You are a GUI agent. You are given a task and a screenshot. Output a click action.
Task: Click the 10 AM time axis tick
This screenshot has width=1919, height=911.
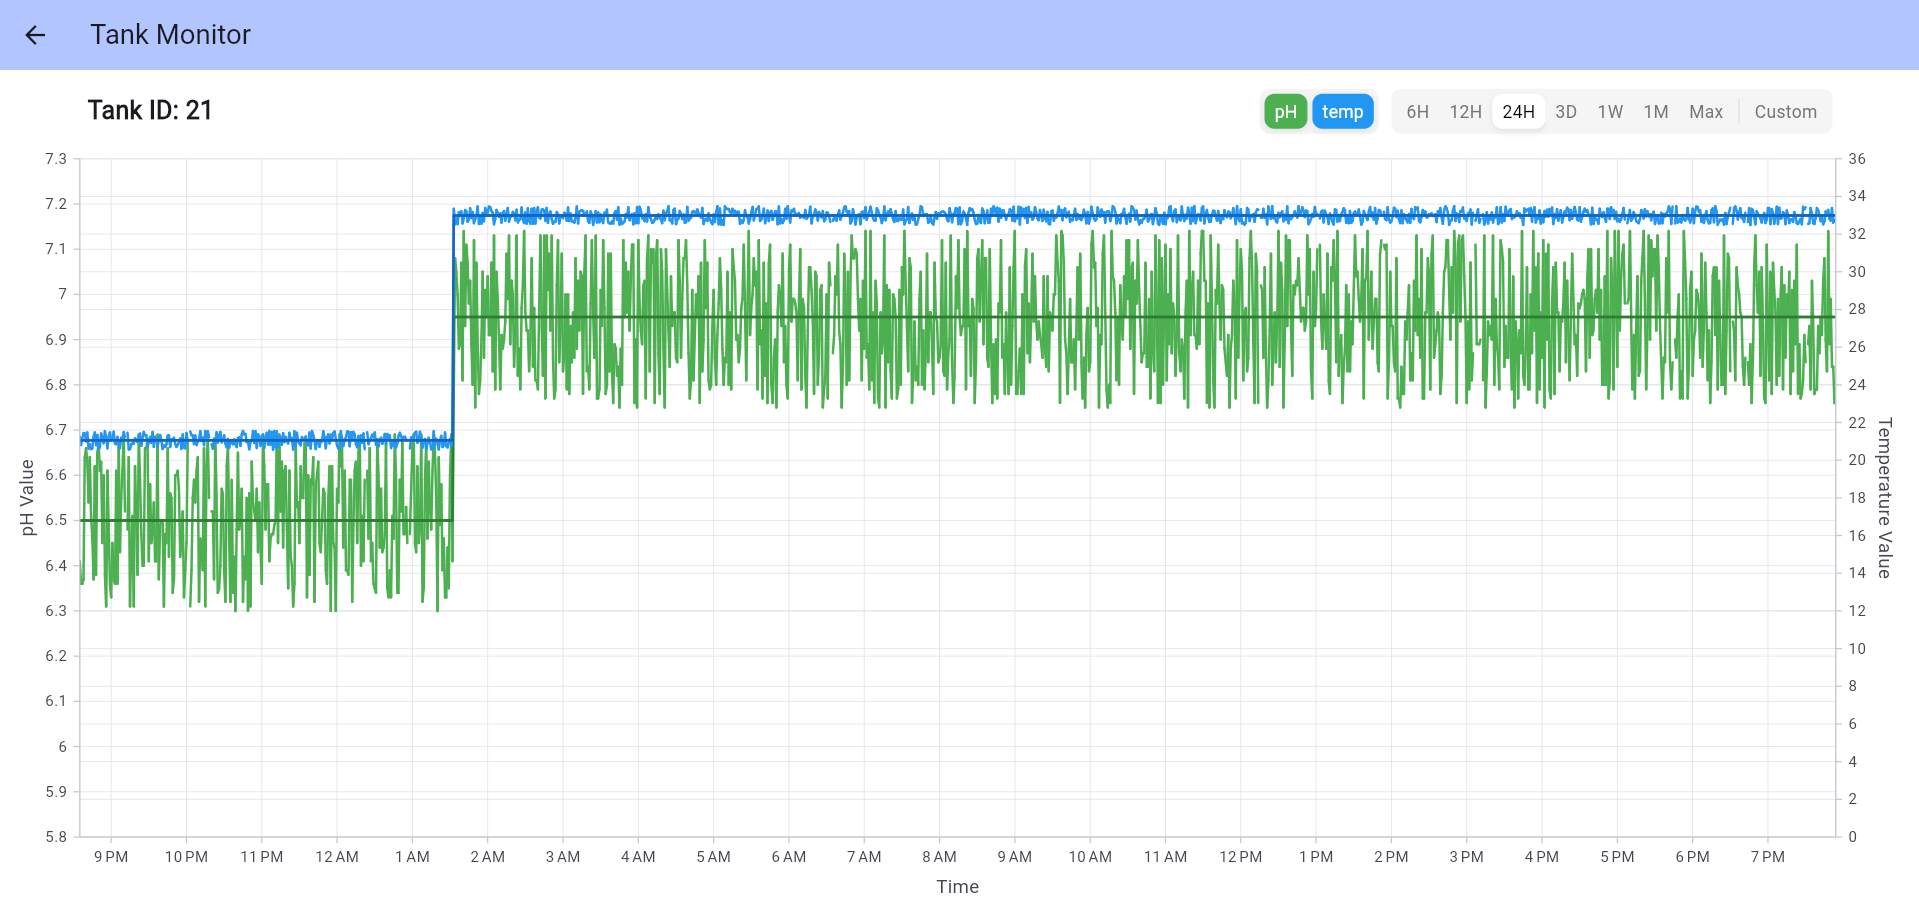[1090, 857]
